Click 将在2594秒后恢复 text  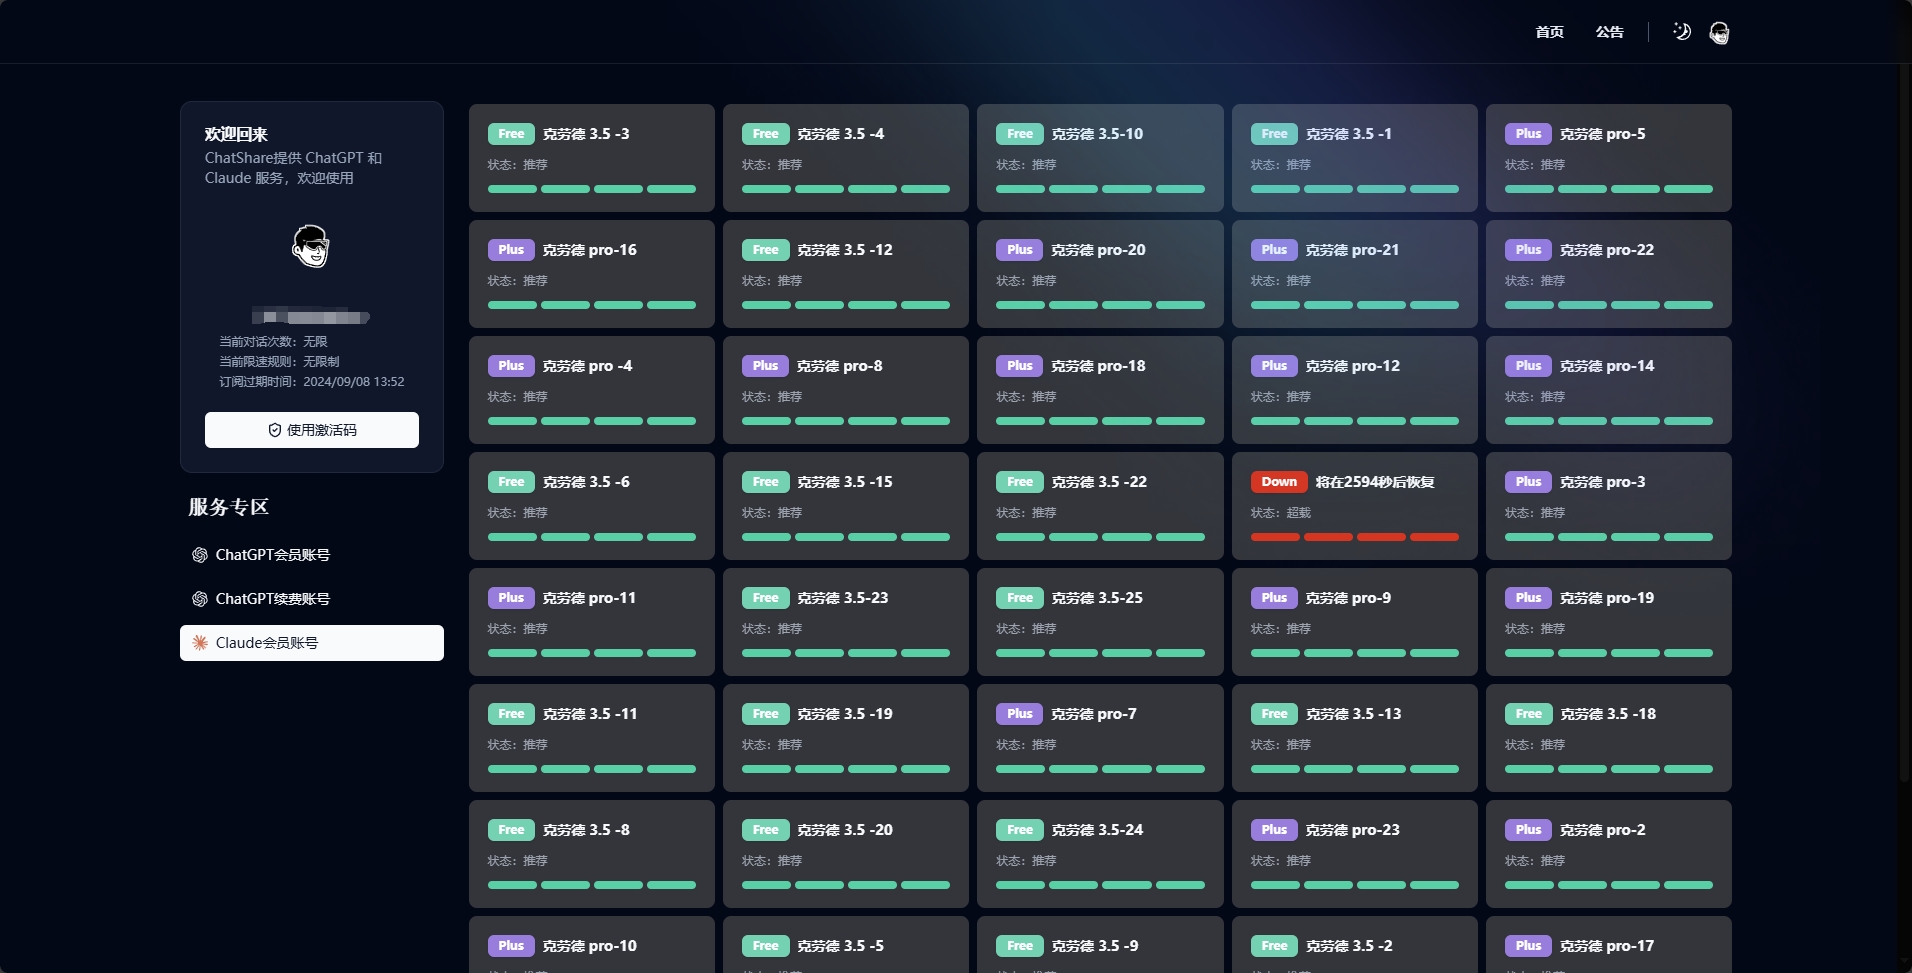click(x=1375, y=482)
